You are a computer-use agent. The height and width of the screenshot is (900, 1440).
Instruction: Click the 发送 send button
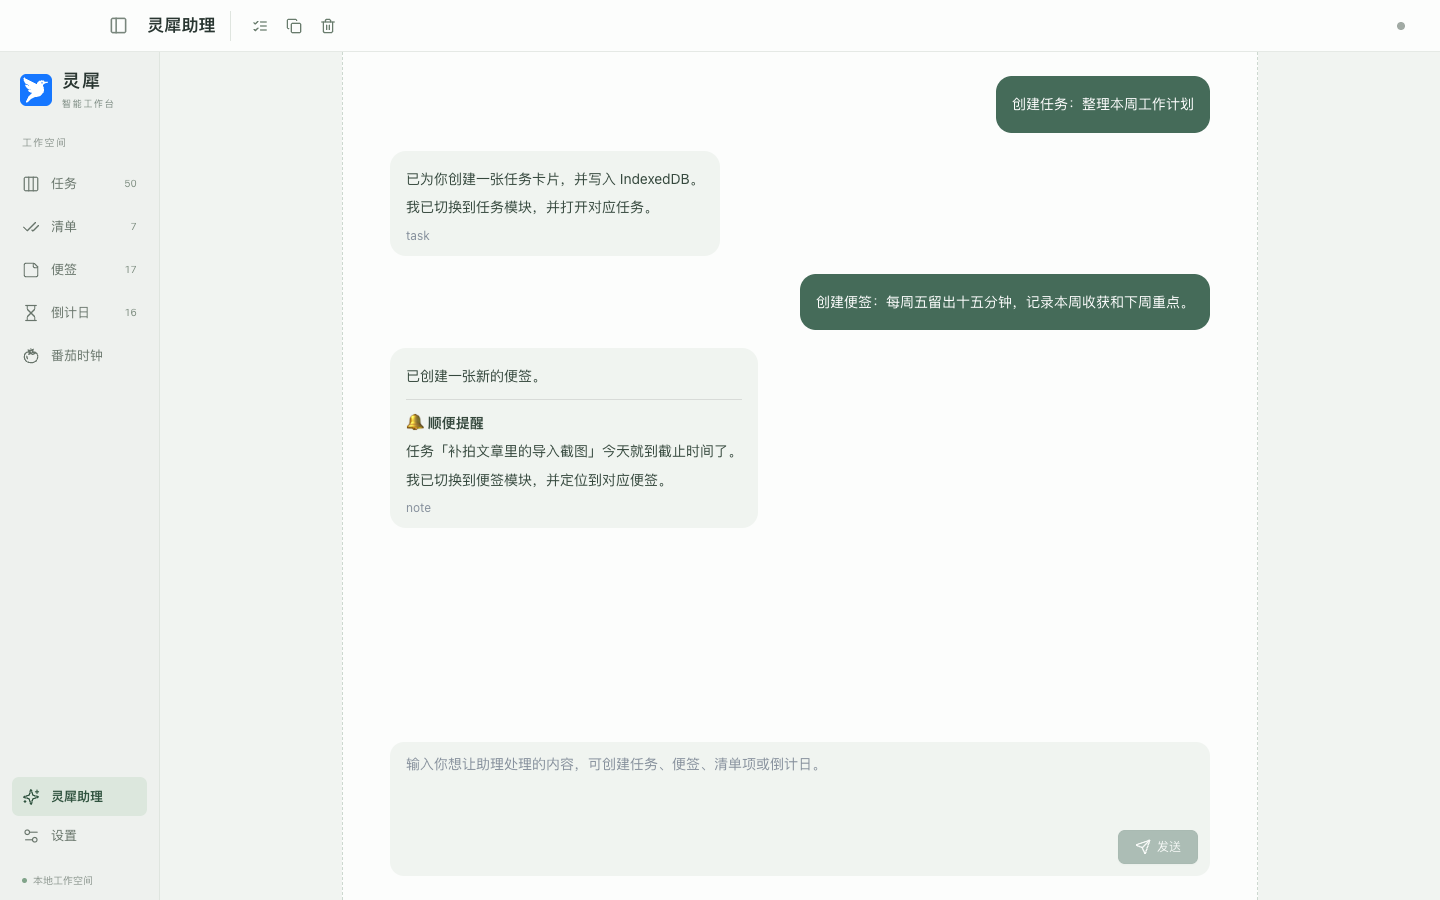tap(1158, 847)
